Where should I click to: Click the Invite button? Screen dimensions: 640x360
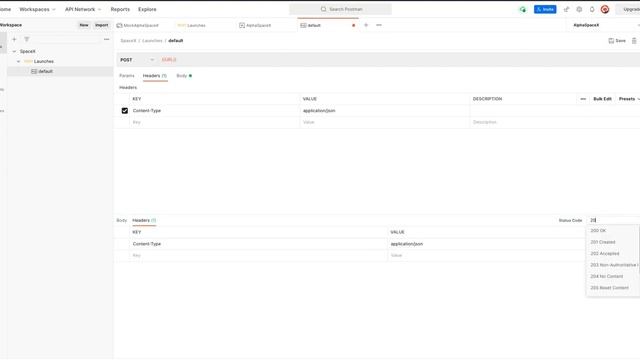545,9
